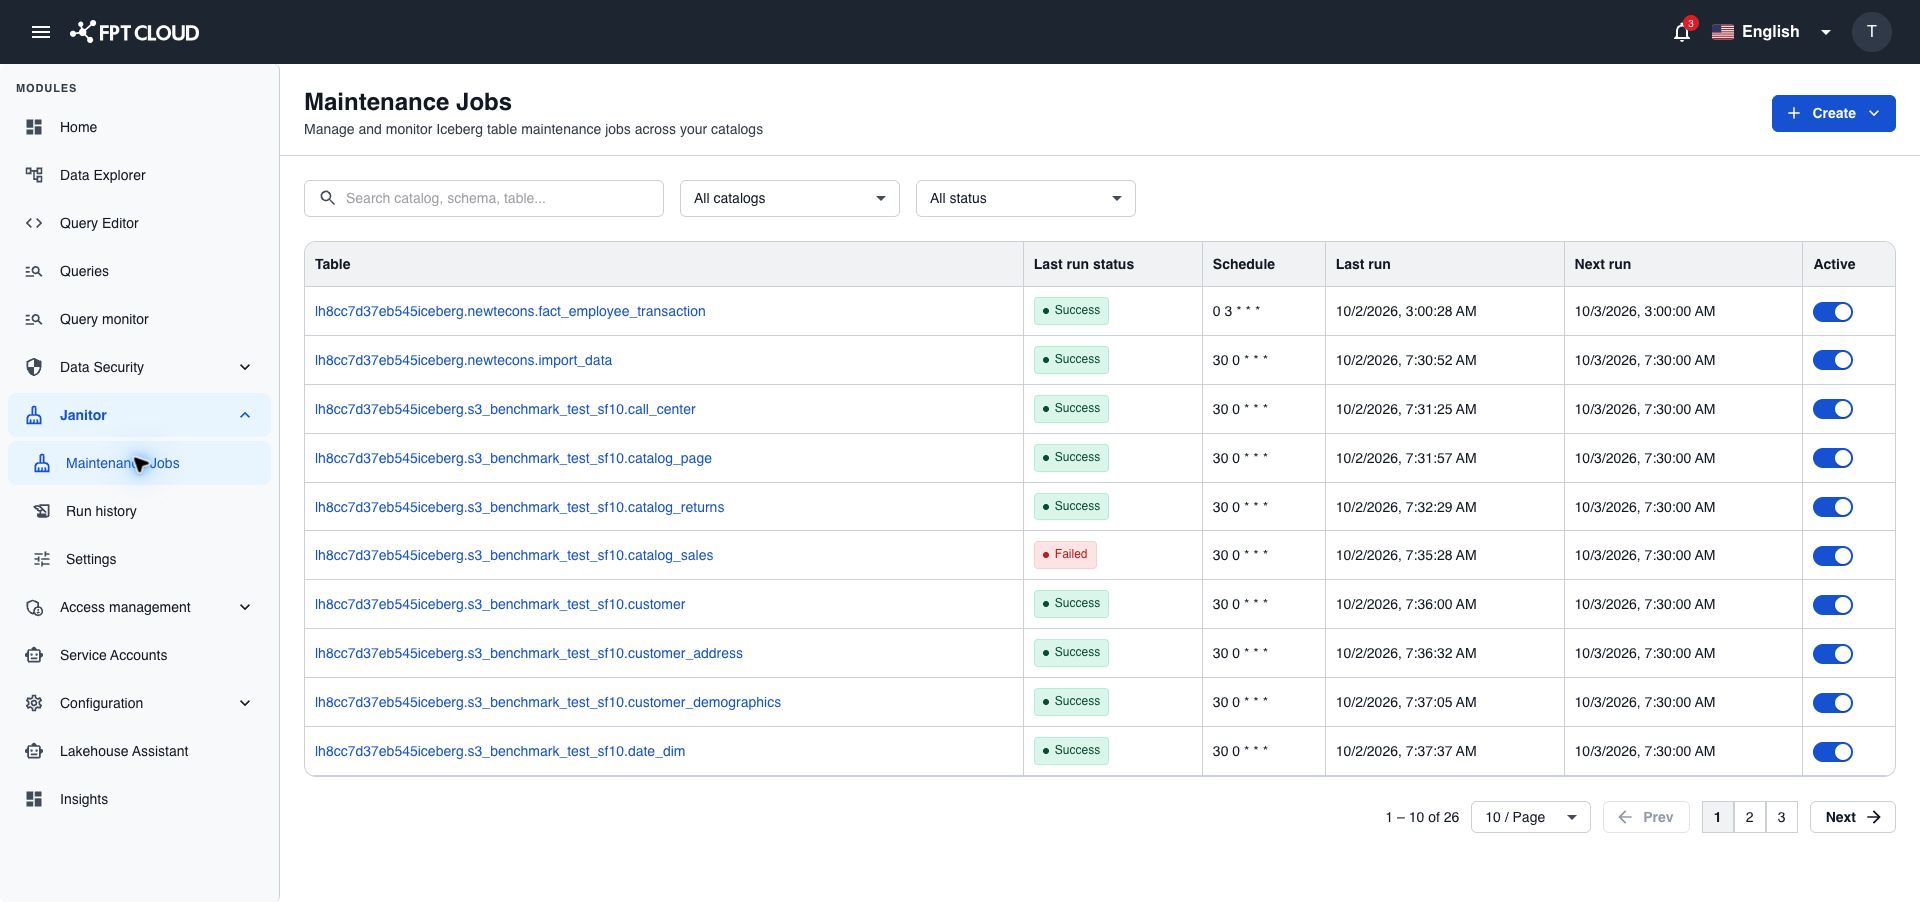Click the FPT Cloud logo
The width and height of the screenshot is (1920, 902).
(134, 32)
